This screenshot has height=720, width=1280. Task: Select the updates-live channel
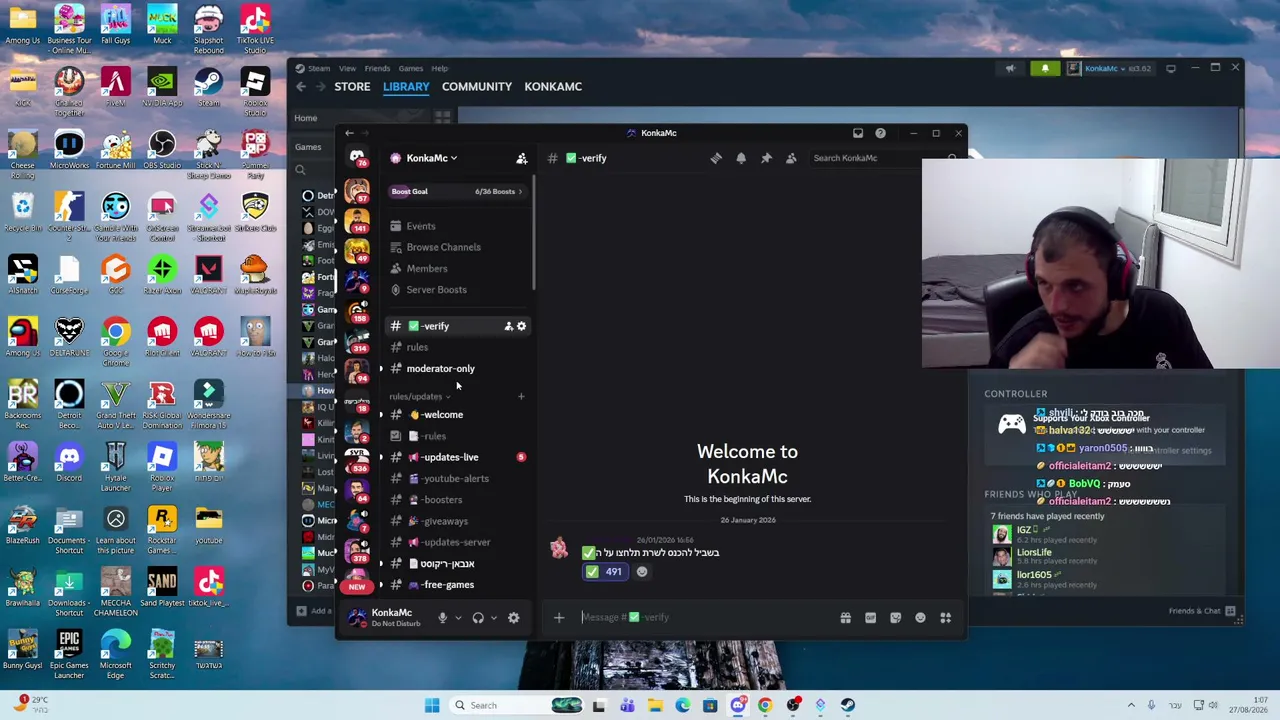click(457, 457)
